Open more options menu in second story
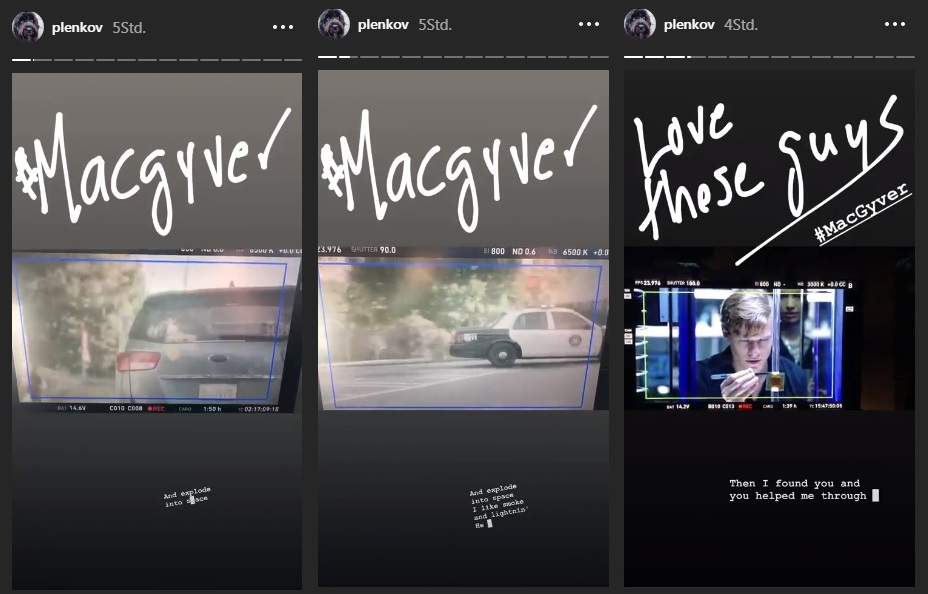Image resolution: width=928 pixels, height=594 pixels. point(589,24)
